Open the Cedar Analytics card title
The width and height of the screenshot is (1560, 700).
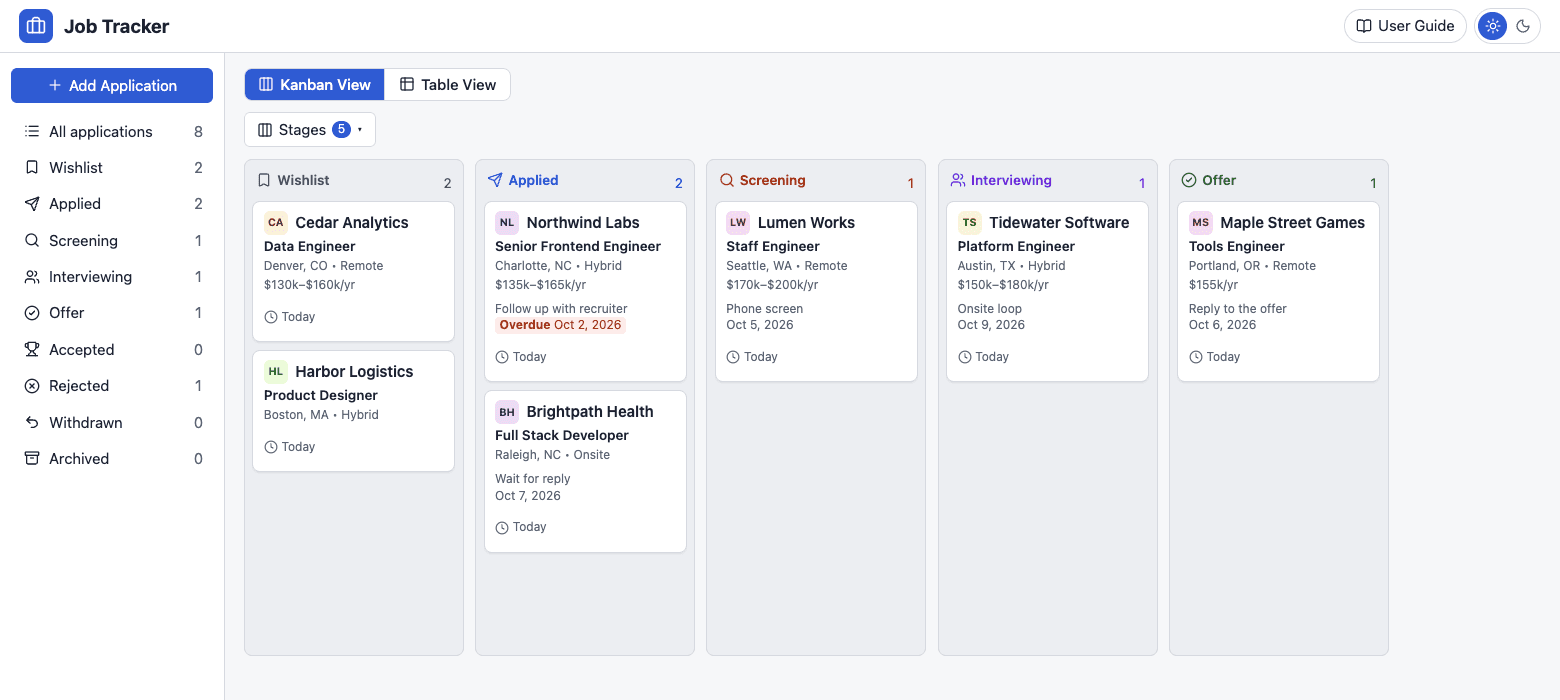352,223
